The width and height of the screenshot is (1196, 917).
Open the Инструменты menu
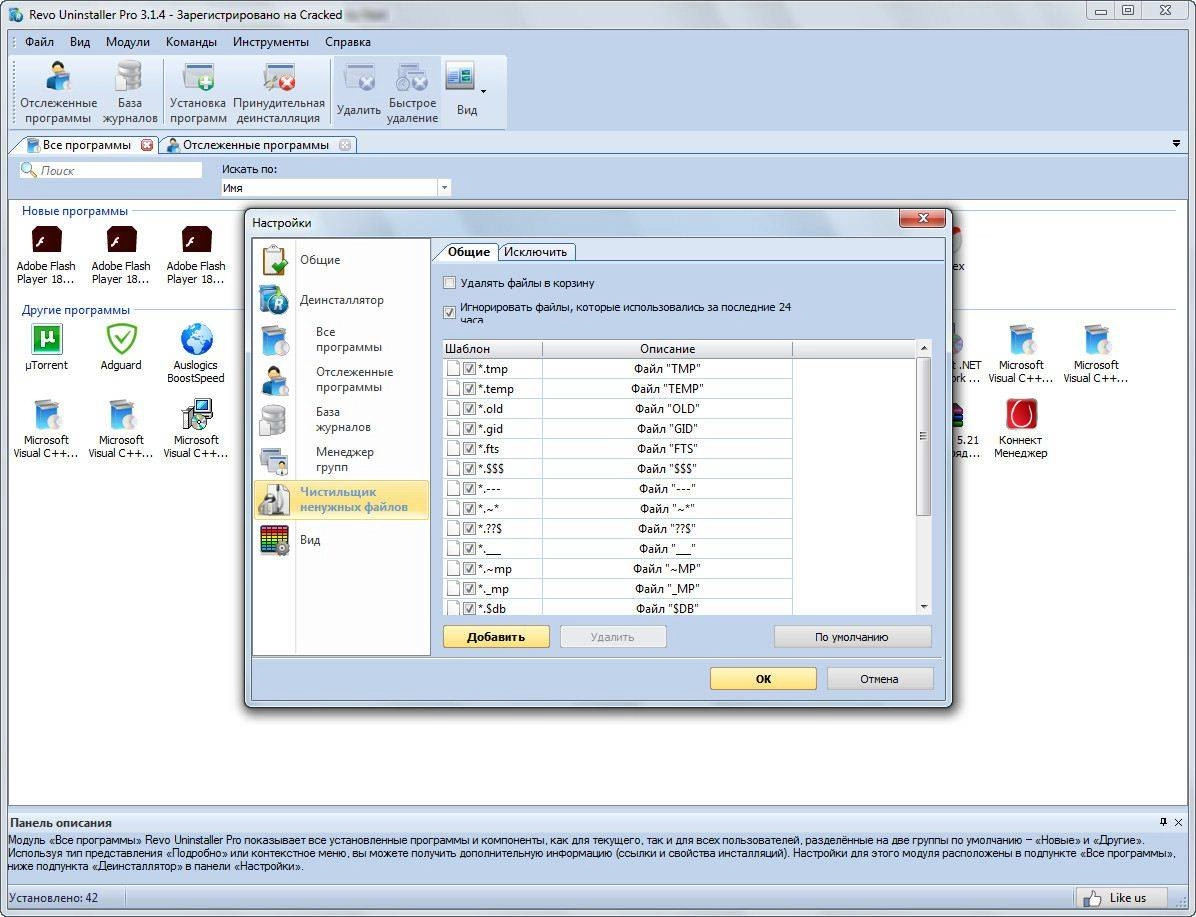[271, 42]
